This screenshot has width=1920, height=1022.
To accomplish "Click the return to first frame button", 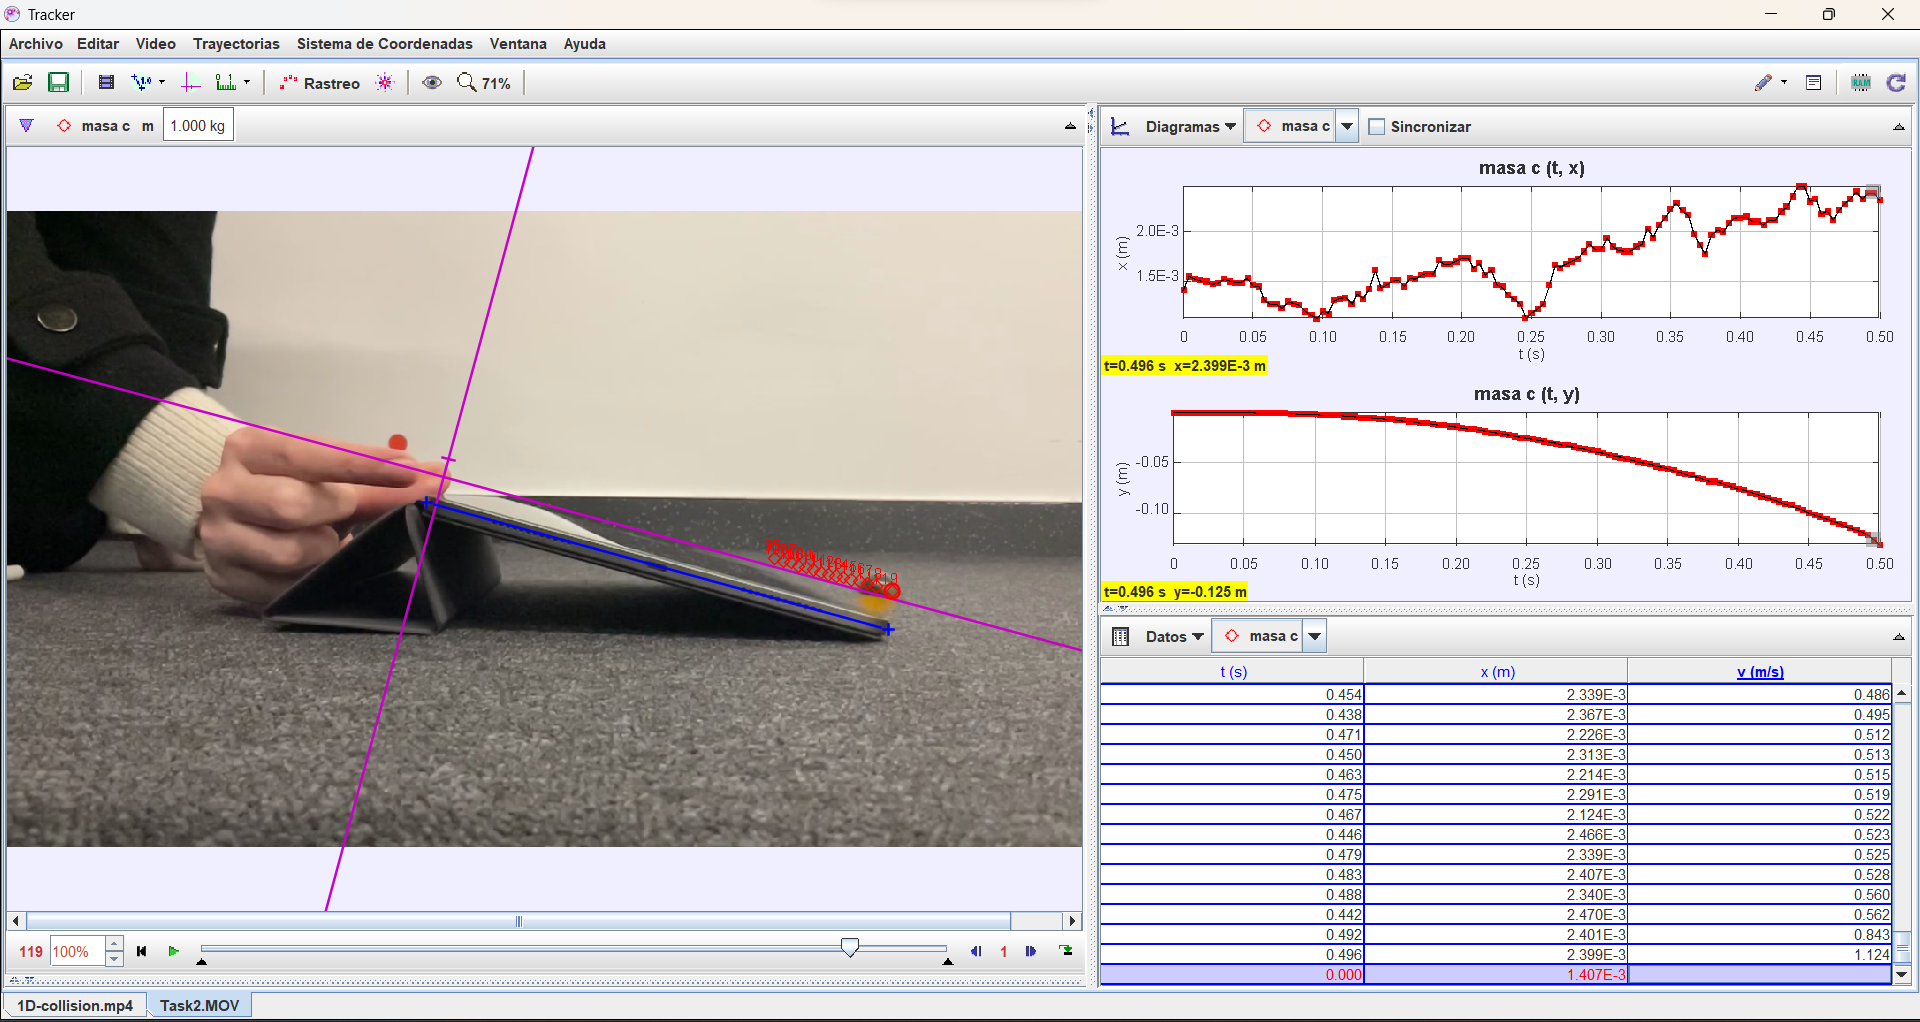I will tap(142, 951).
